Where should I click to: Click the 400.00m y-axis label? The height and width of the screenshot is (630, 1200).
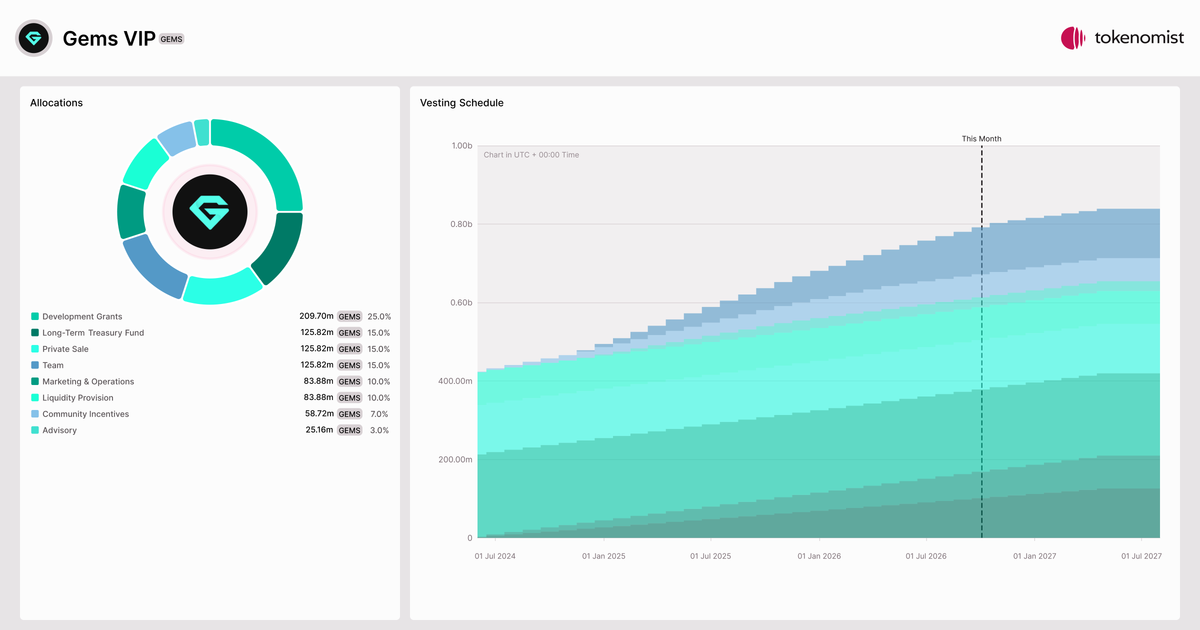click(455, 381)
